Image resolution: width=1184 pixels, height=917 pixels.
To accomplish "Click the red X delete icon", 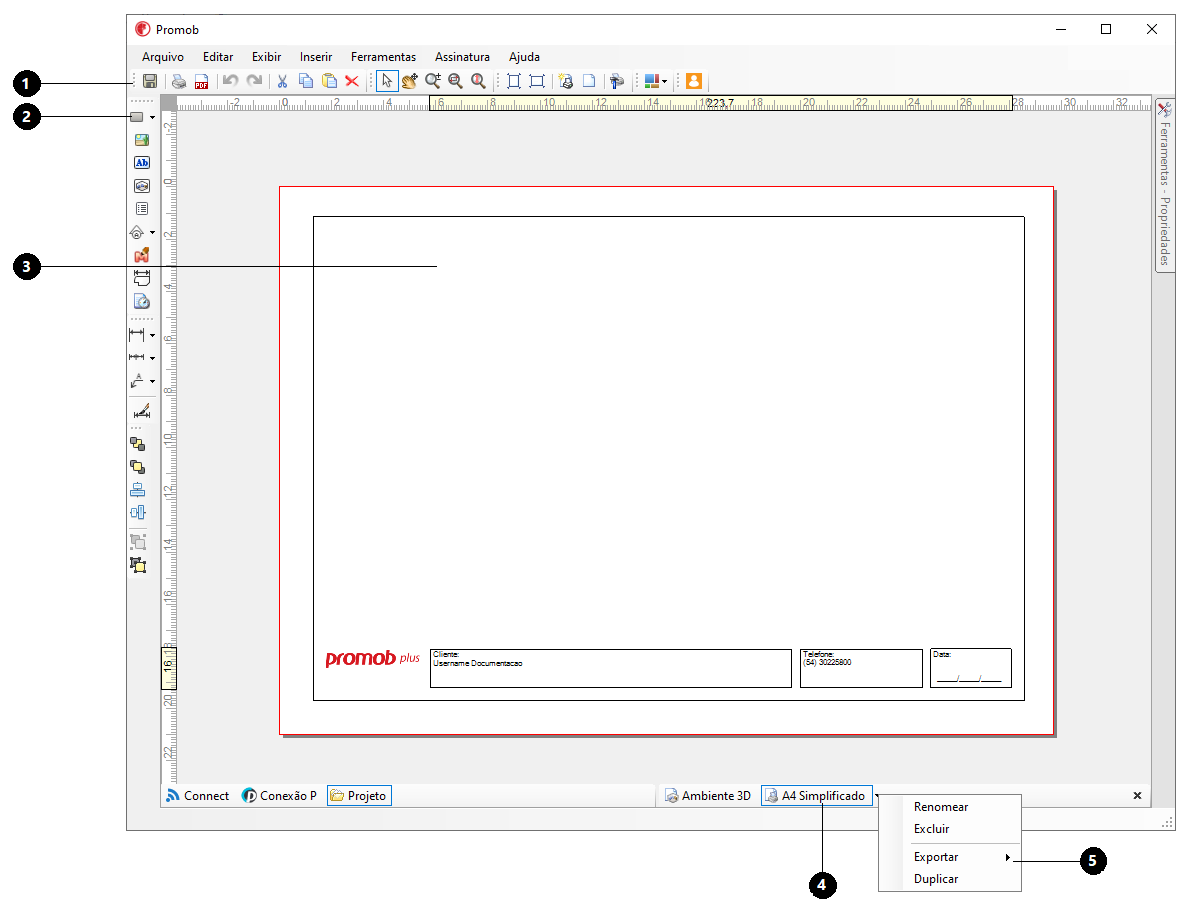I will 352,82.
